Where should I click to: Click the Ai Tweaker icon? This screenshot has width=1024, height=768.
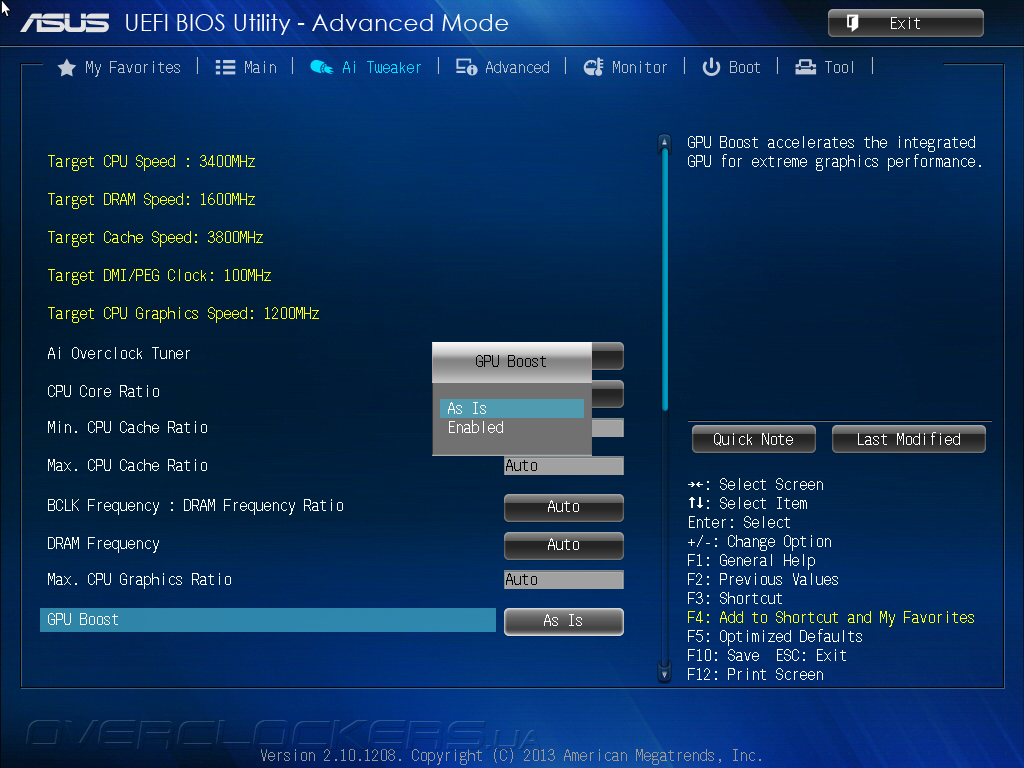pos(321,67)
